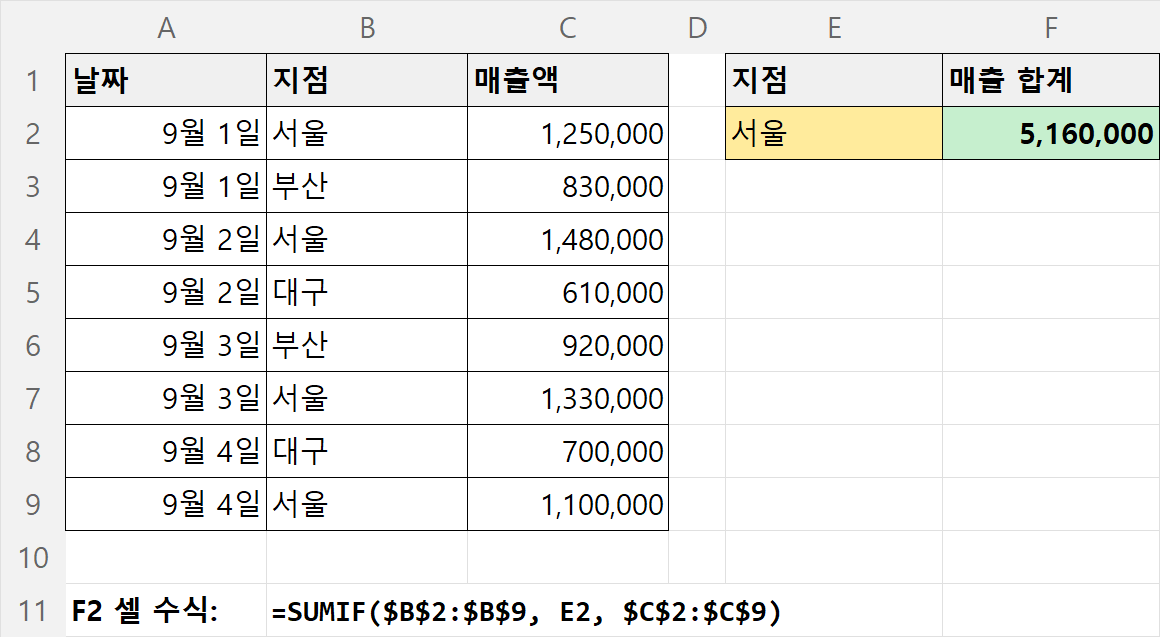Select the yellow 서울 cell in E2
Viewport: 1160px width, 637px height.
tap(834, 133)
